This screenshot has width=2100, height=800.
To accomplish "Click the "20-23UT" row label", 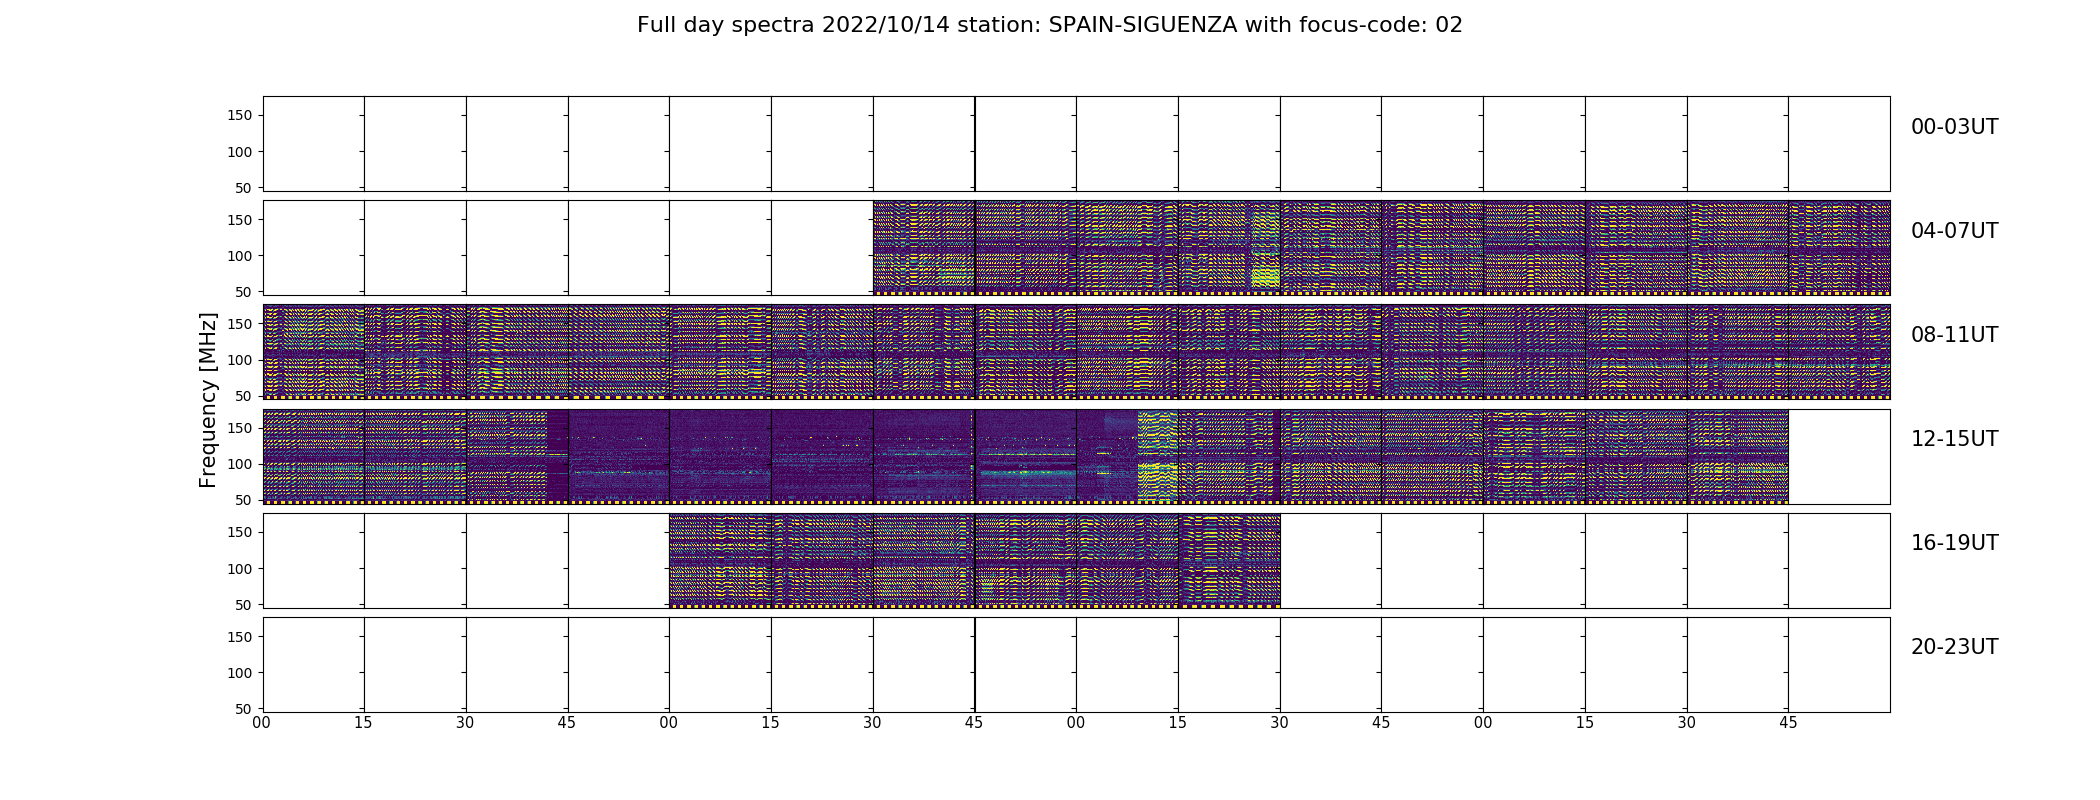I will 1954,647.
